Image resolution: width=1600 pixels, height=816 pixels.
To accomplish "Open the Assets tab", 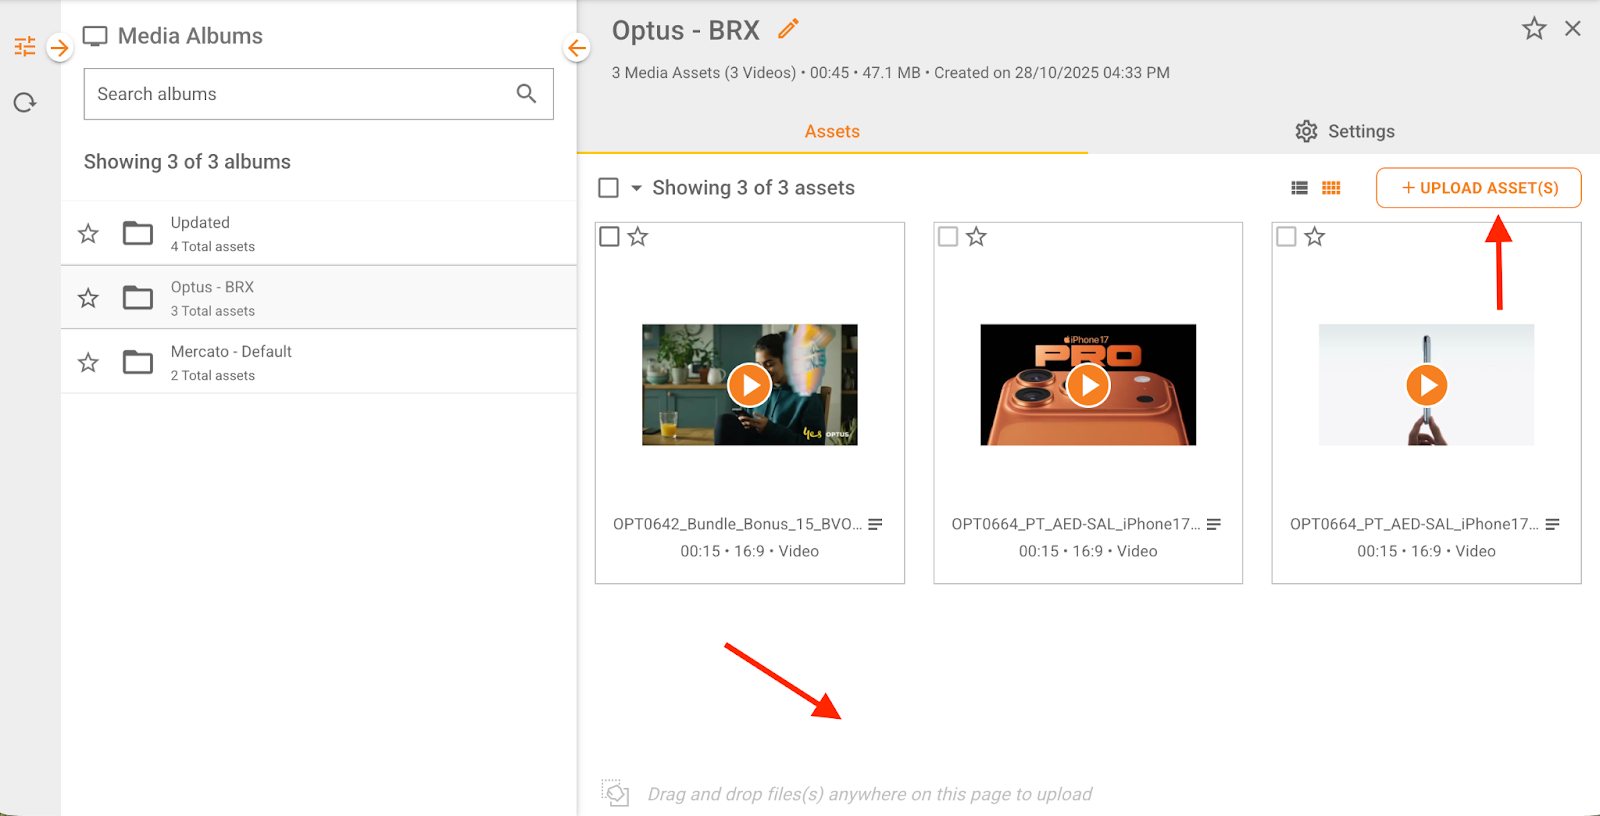I will pyautogui.click(x=832, y=131).
